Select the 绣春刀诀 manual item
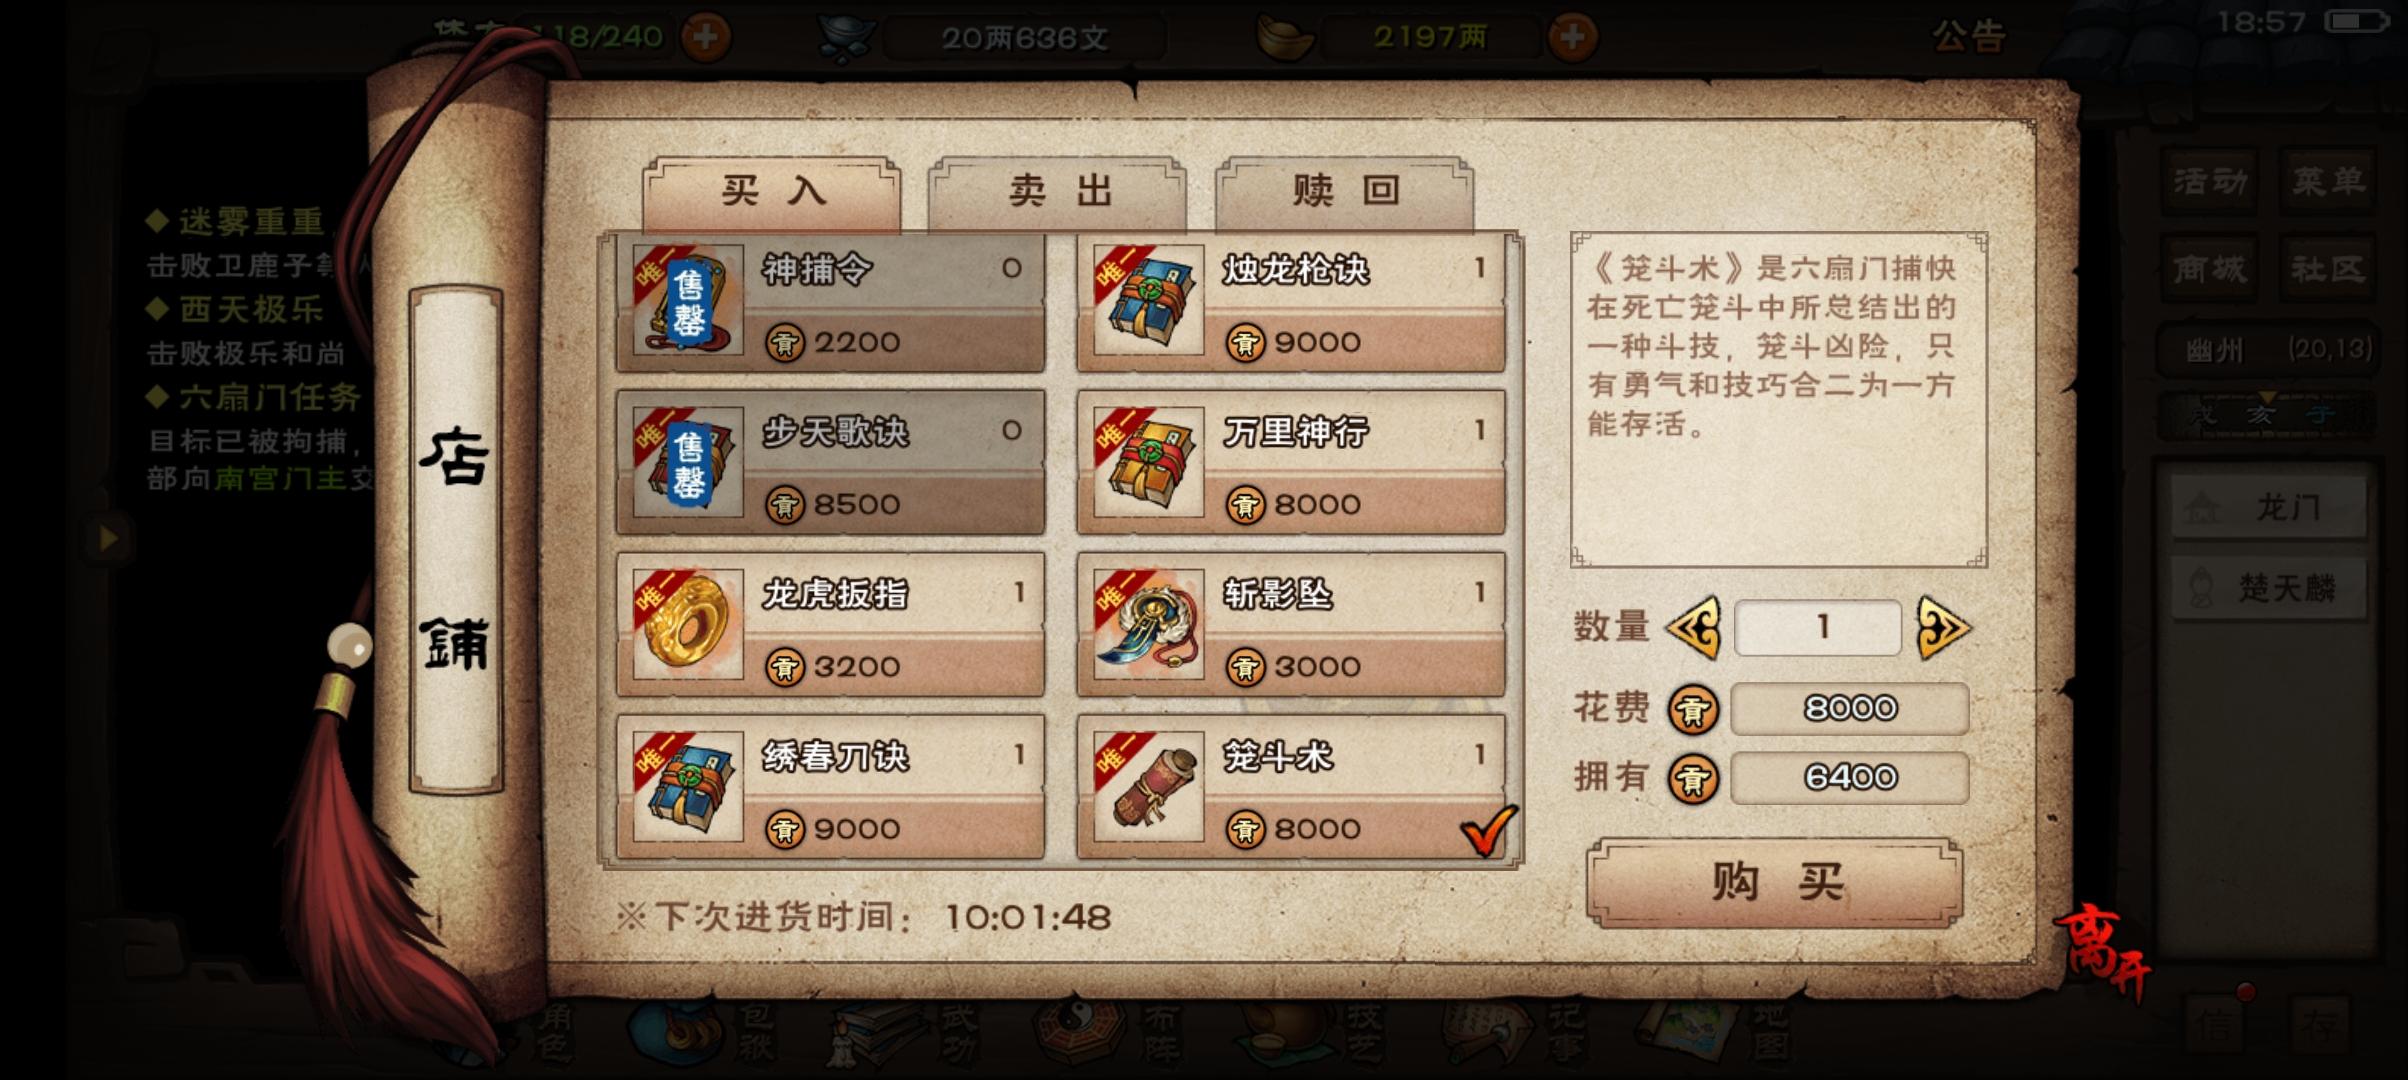The image size is (2408, 1080). (x=830, y=787)
